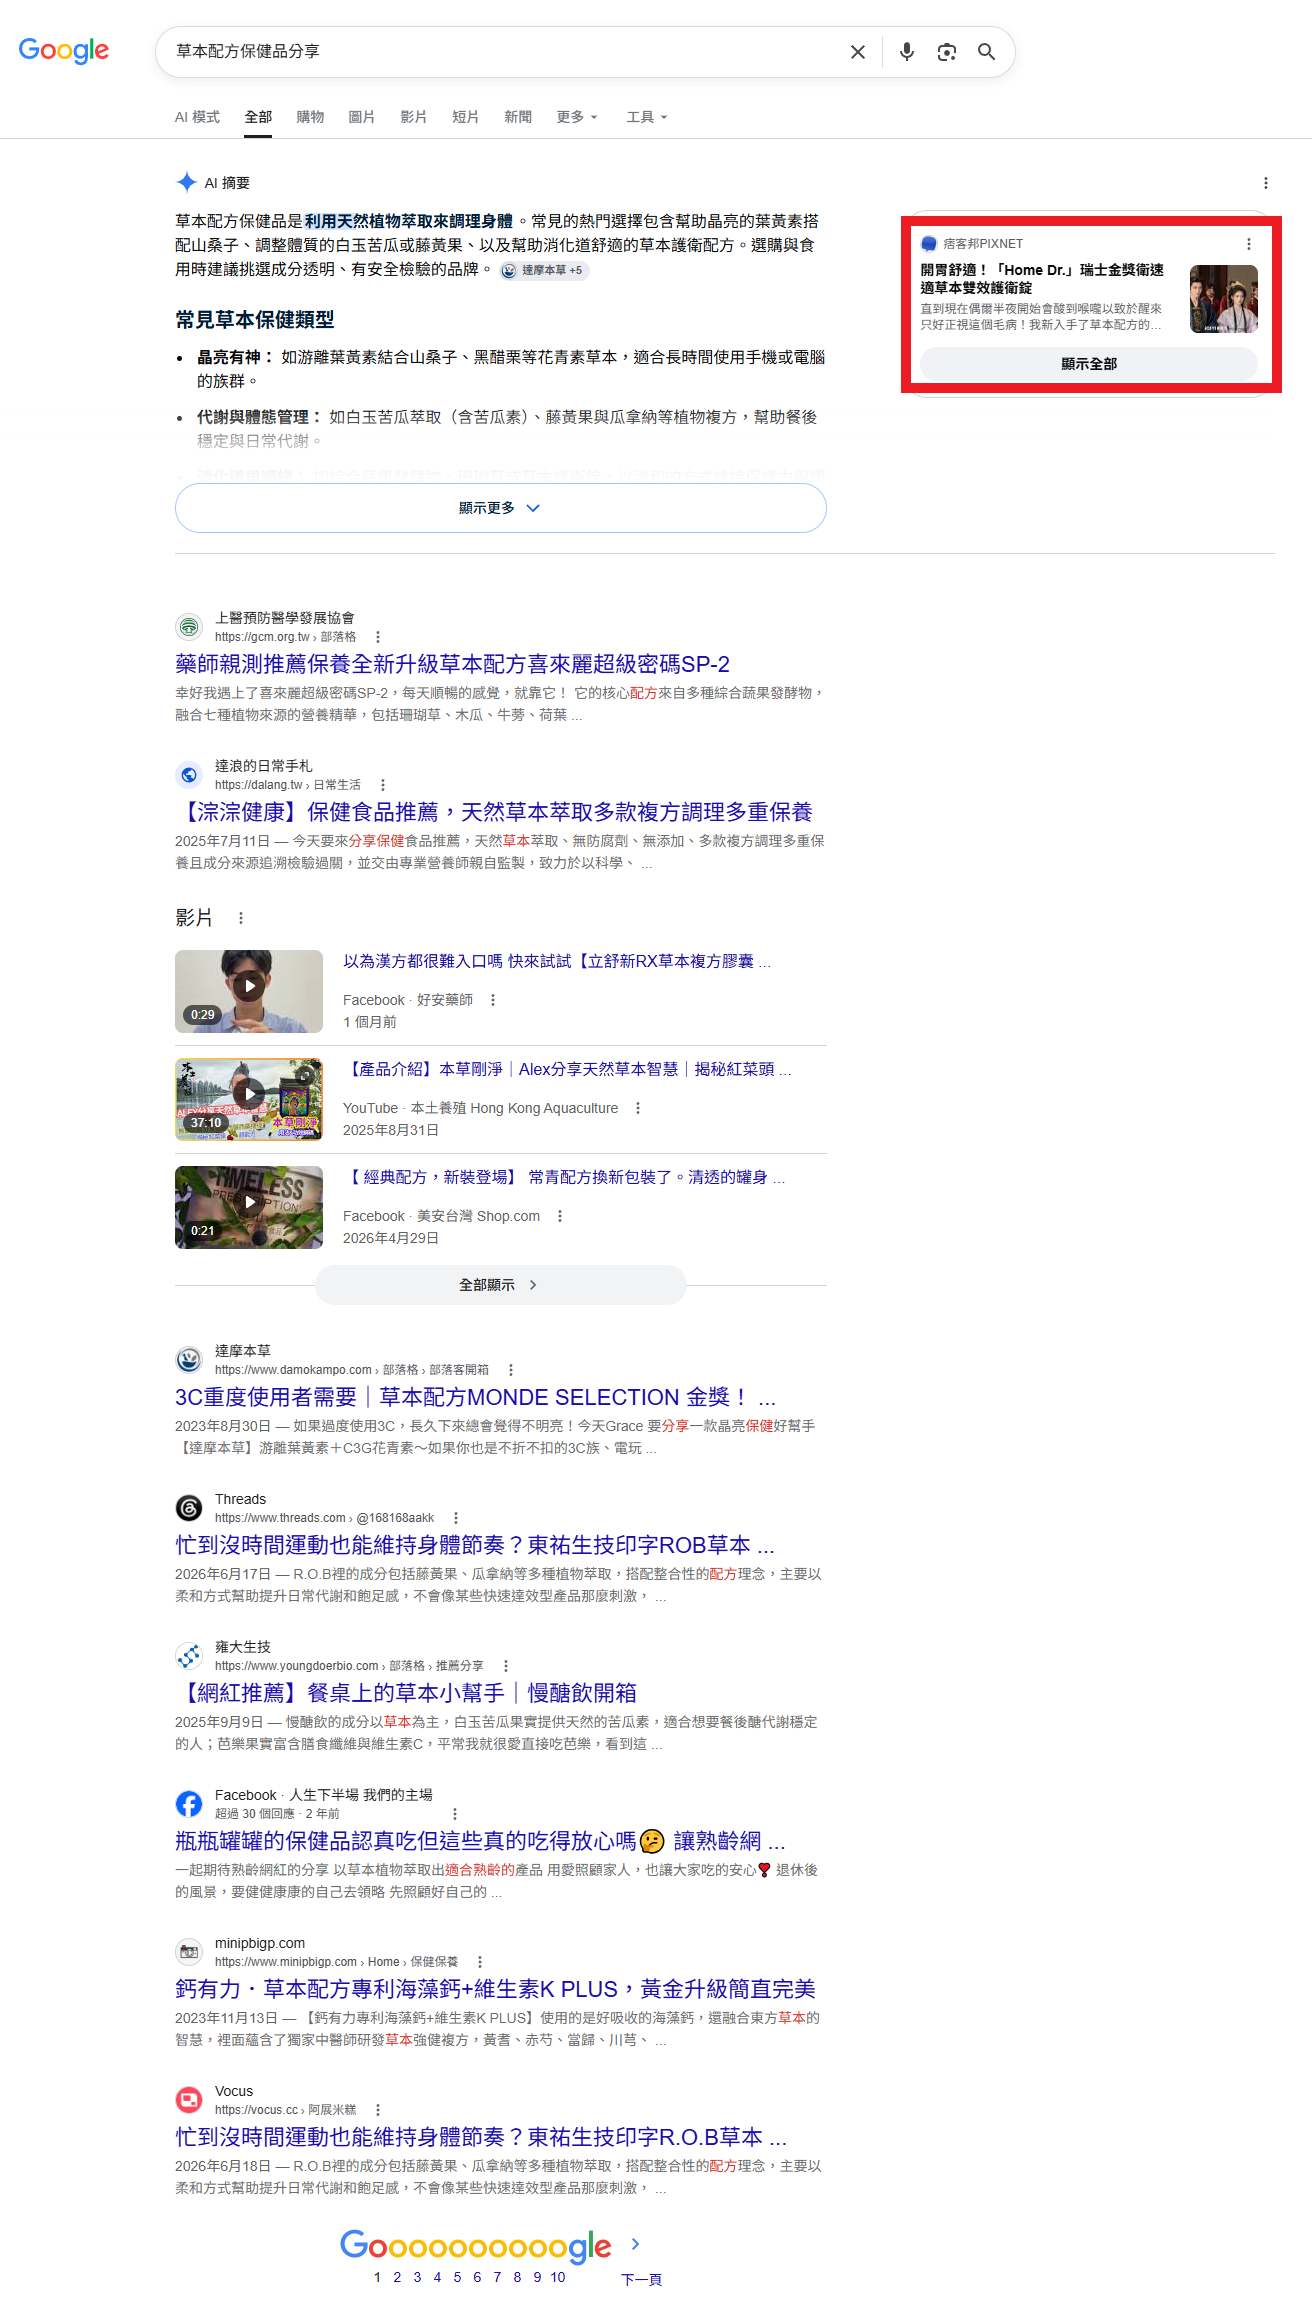
Task: Open options for 達摩本草 result
Action: [511, 1370]
